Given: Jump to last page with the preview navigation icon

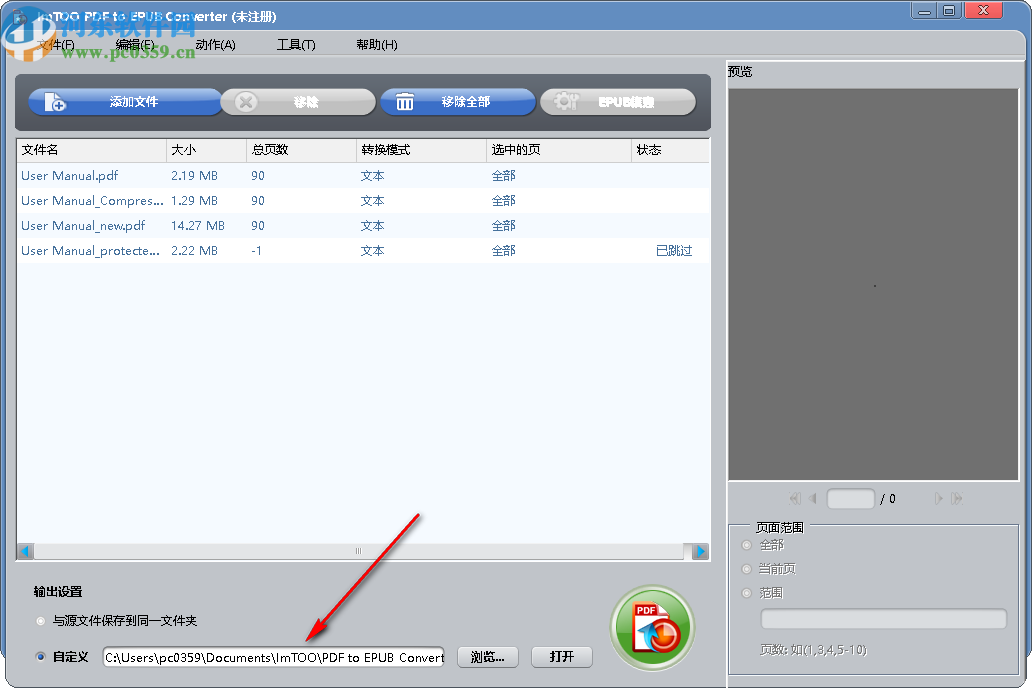Looking at the screenshot, I should pos(956,498).
